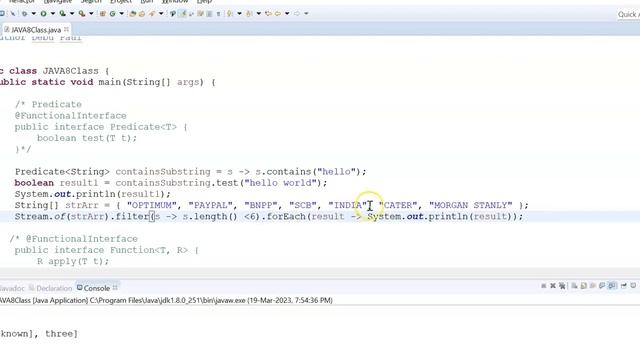The image size is (640, 360).
Task: Expand the External Tools dropdown arrow
Action: coord(91,13)
